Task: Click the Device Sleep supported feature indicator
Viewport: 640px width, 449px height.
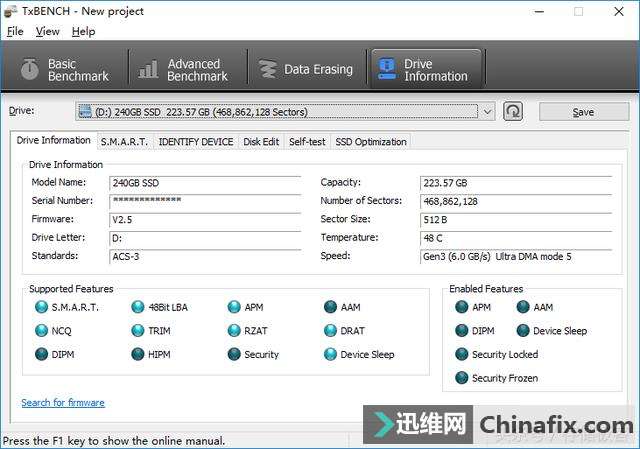Action: pyautogui.click(x=330, y=354)
